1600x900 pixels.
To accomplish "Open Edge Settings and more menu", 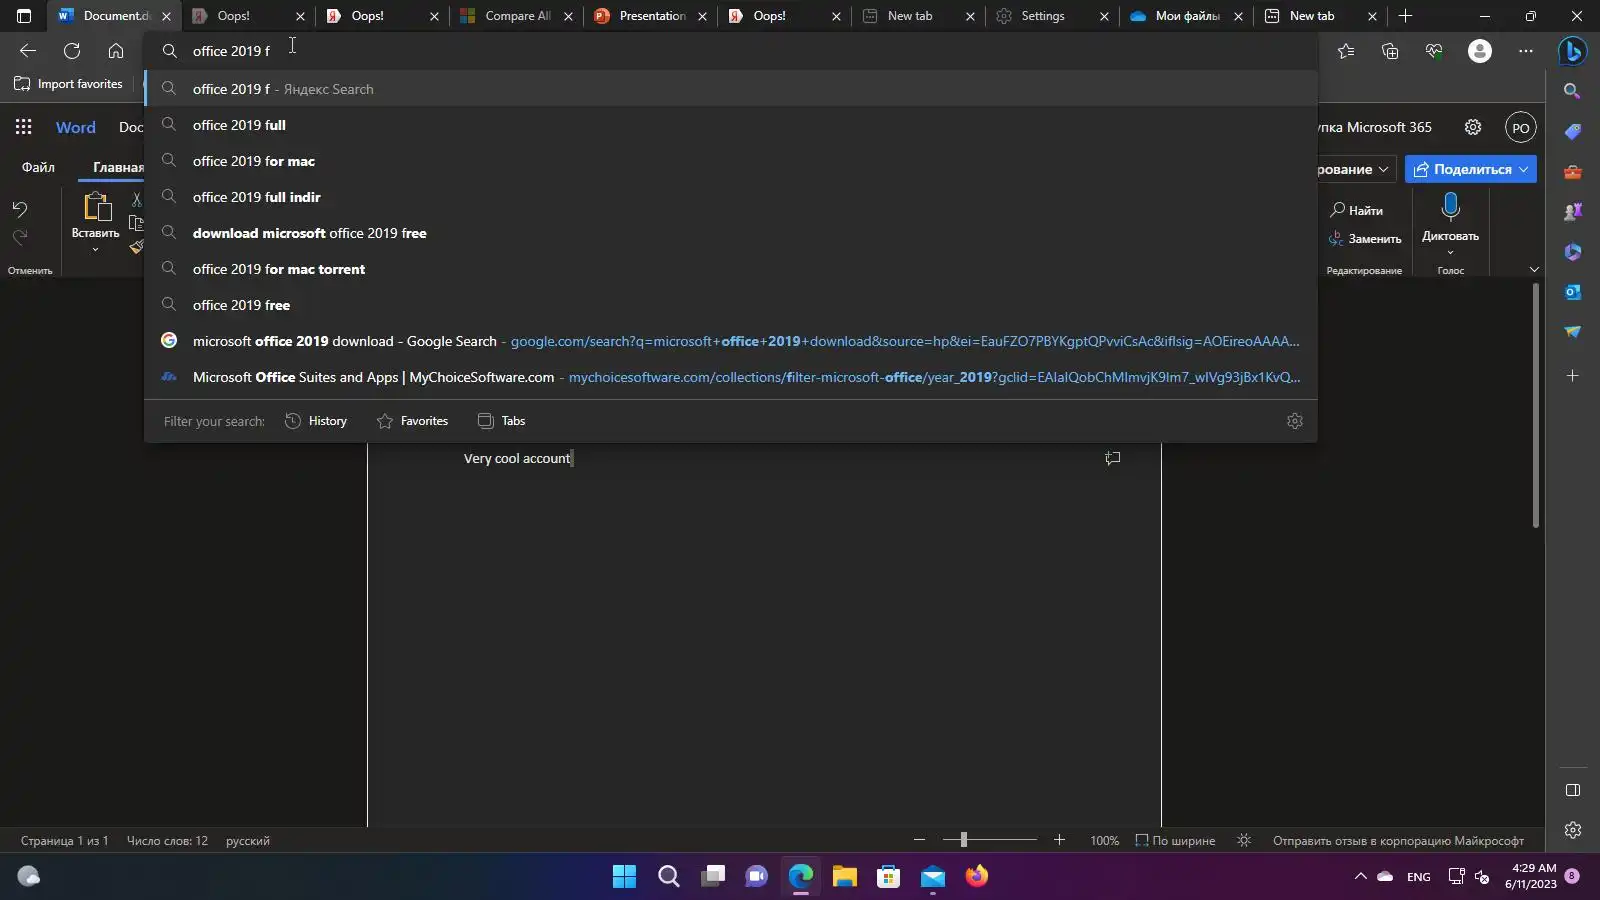I will [1525, 51].
